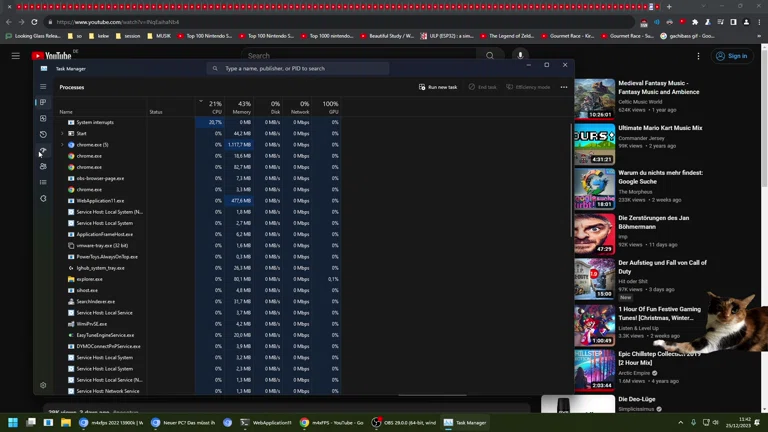
Task: Open Medieval Fantasy Music video thumbnail
Action: (x=594, y=99)
